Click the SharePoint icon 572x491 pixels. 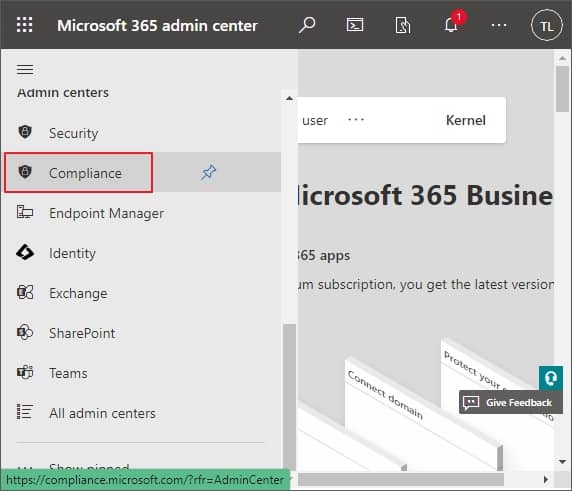[25, 332]
